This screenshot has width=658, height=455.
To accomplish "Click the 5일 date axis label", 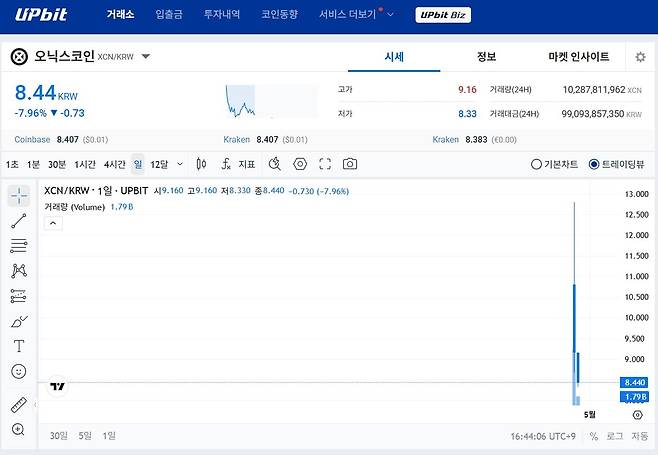I will [x=590, y=415].
